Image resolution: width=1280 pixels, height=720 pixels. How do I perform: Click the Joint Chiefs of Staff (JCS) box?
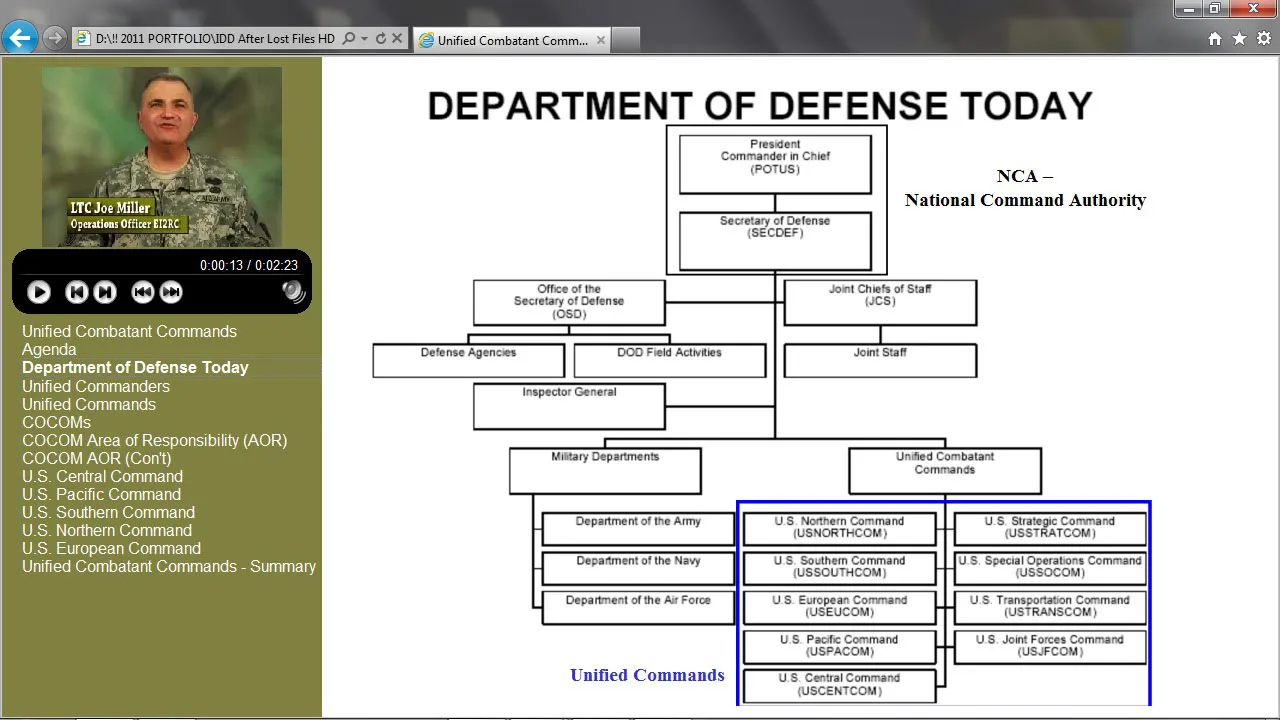[x=880, y=302]
